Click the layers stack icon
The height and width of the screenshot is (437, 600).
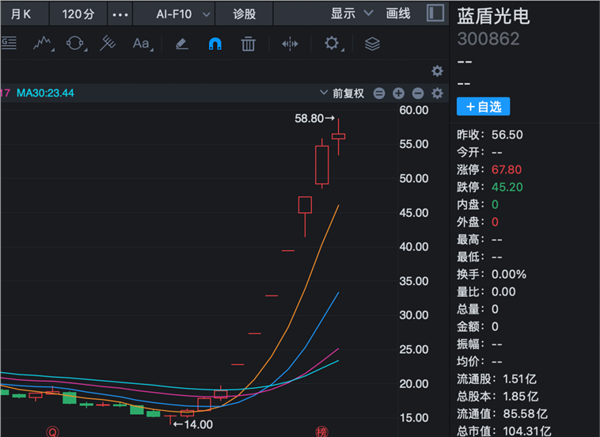[x=372, y=44]
